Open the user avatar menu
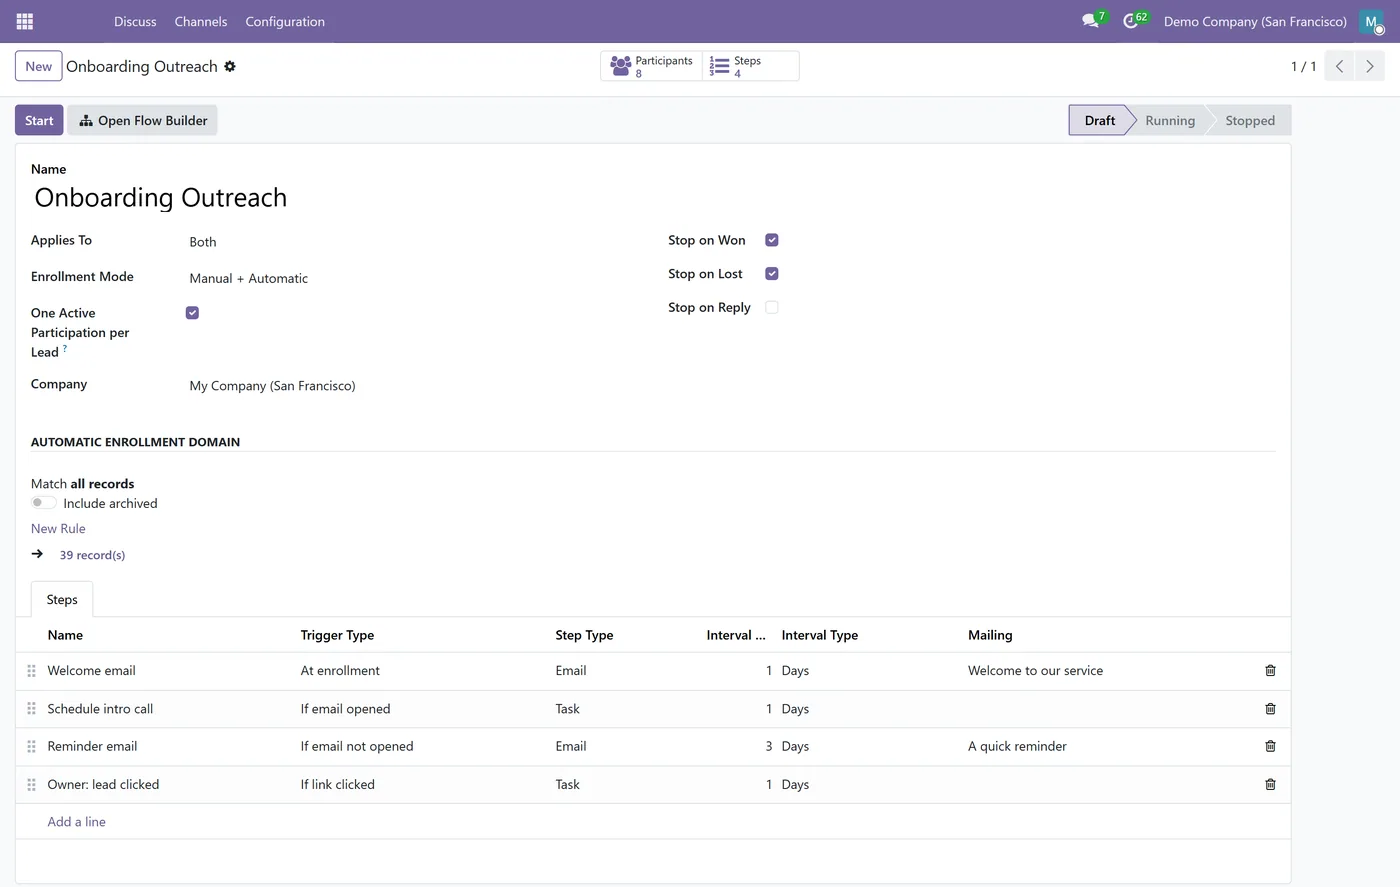This screenshot has height=887, width=1400. [x=1371, y=21]
